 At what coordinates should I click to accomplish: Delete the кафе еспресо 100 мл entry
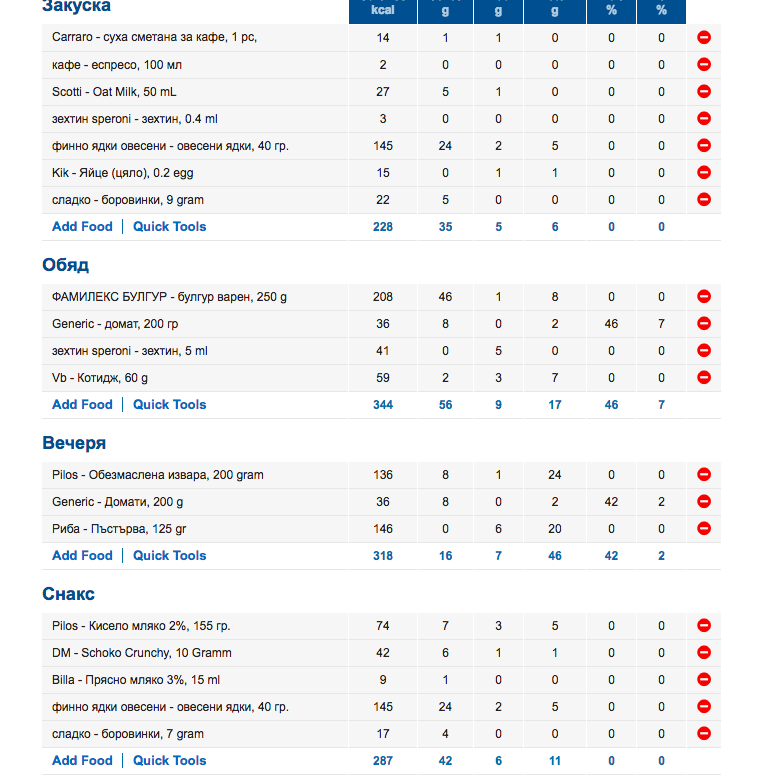(703, 65)
